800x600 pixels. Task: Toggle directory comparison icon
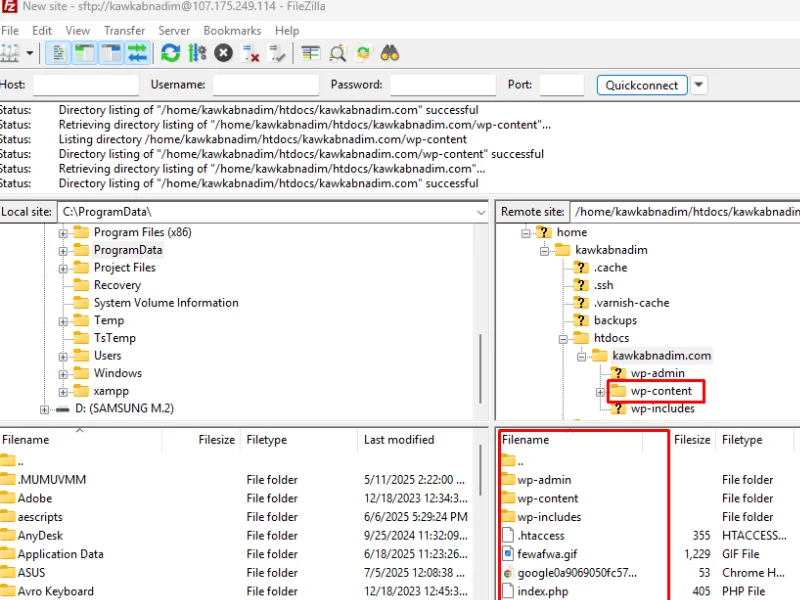point(337,53)
